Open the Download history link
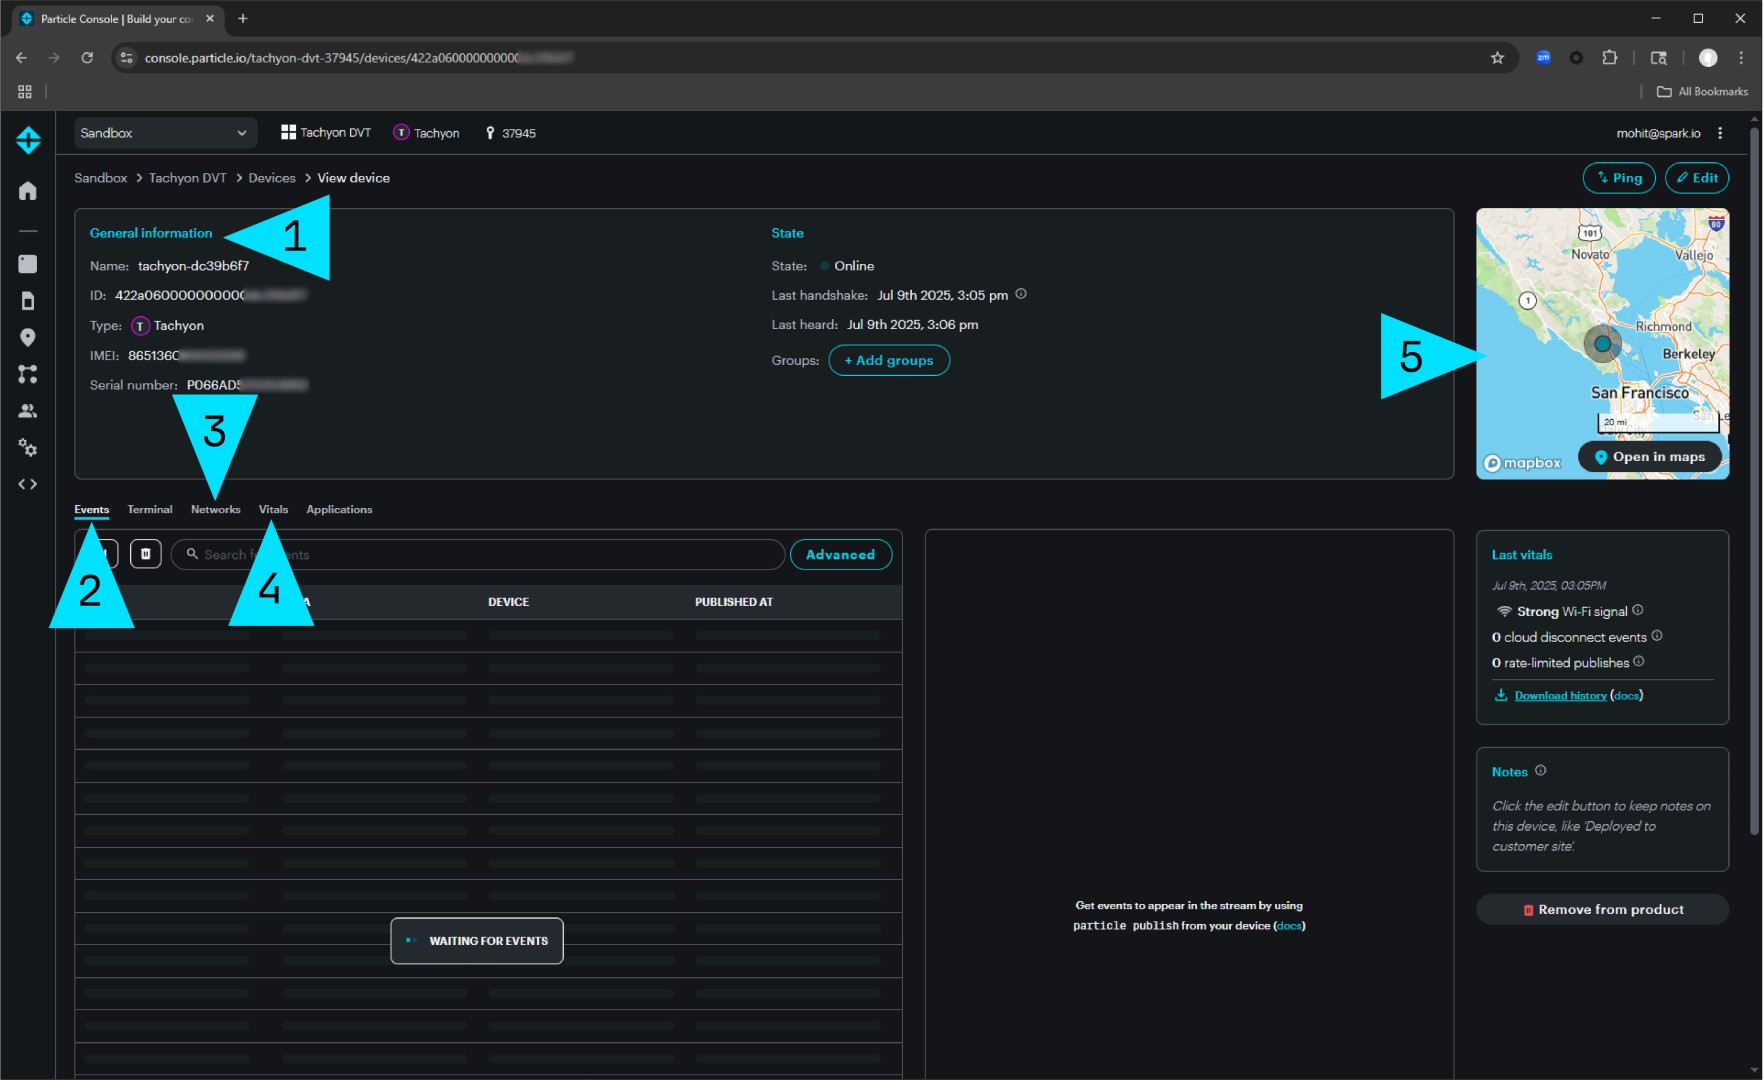The height and width of the screenshot is (1080, 1763). (1560, 695)
